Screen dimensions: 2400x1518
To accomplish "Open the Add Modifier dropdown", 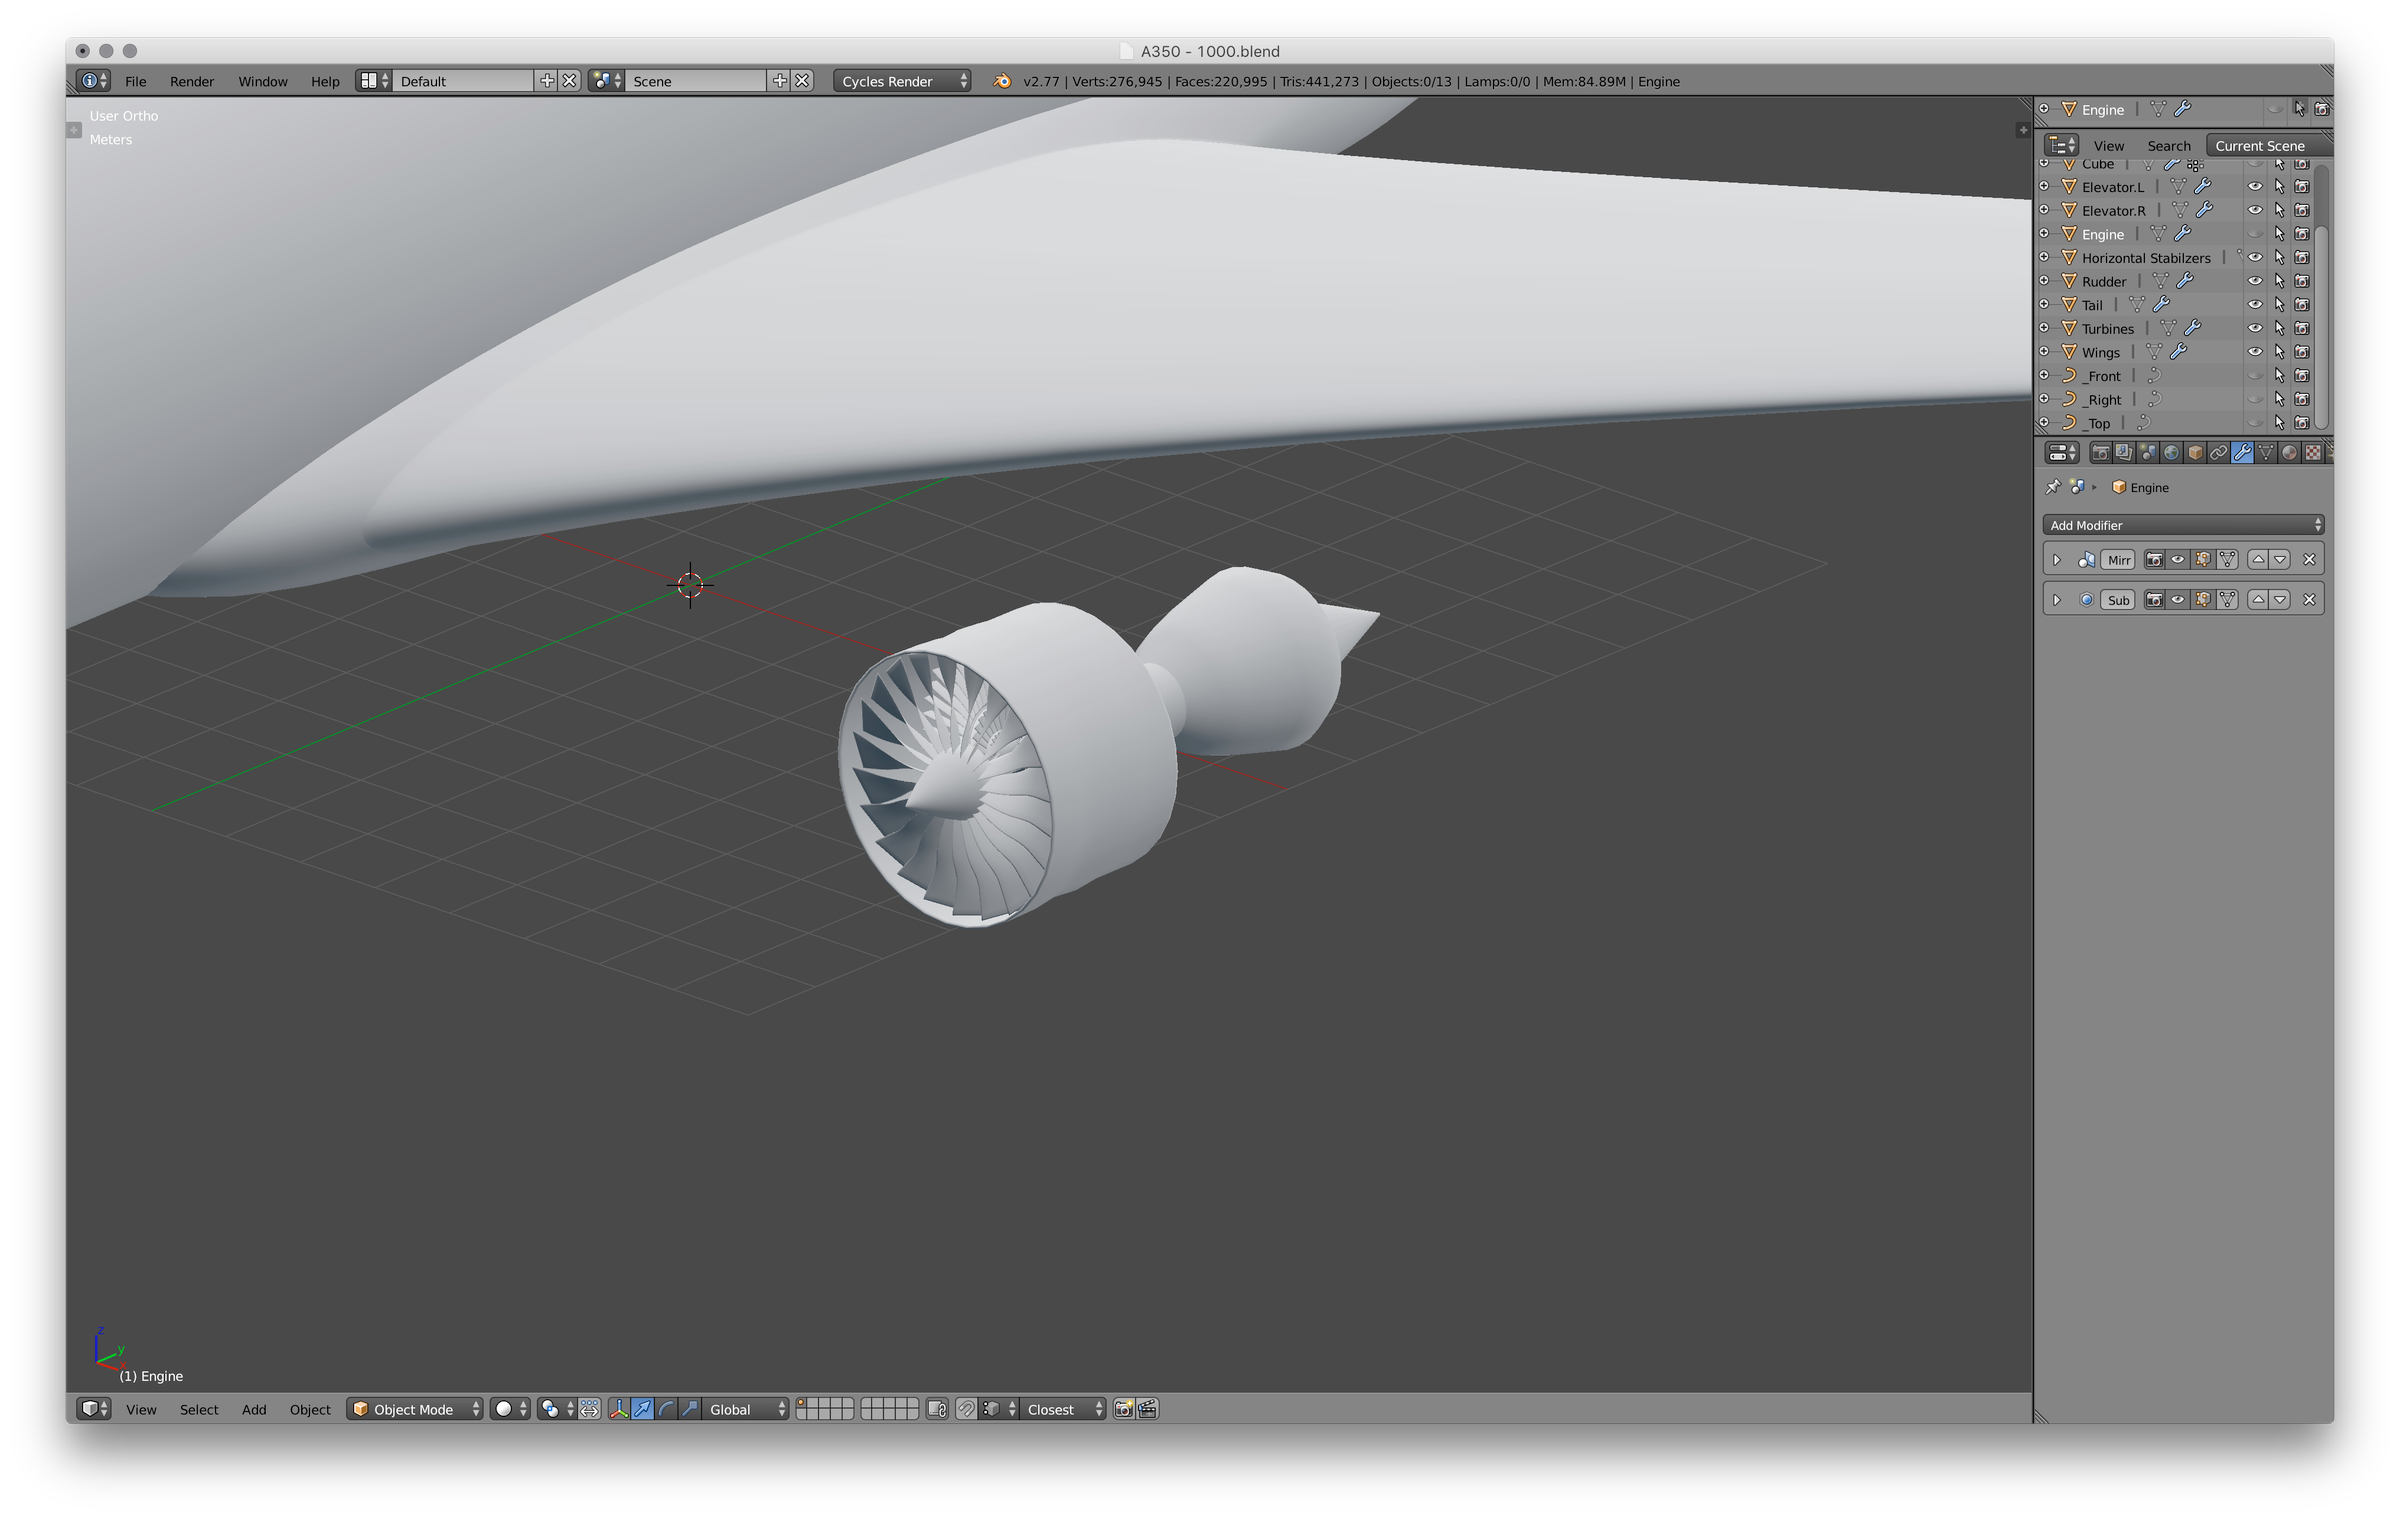I will pos(2183,525).
